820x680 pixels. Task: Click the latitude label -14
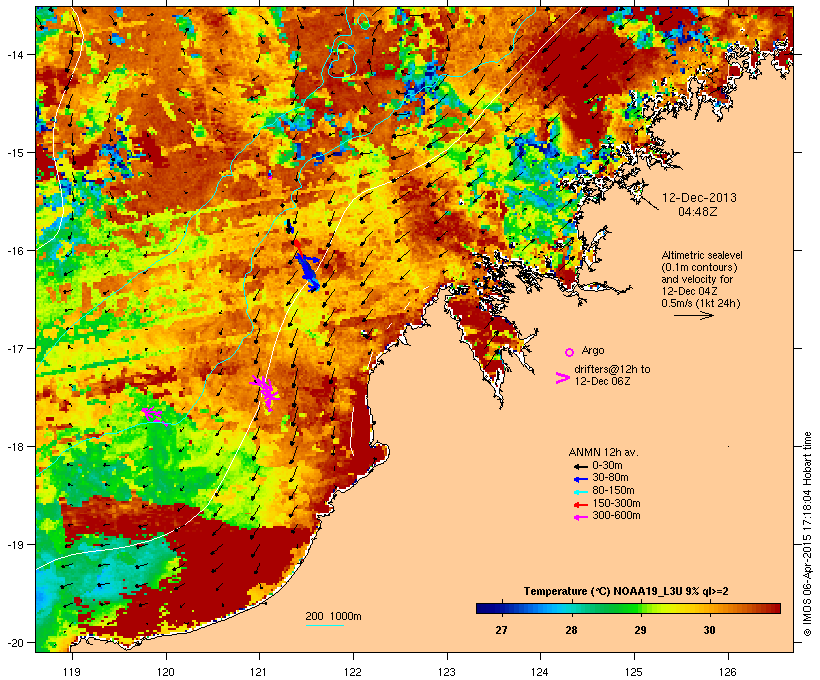[14, 54]
